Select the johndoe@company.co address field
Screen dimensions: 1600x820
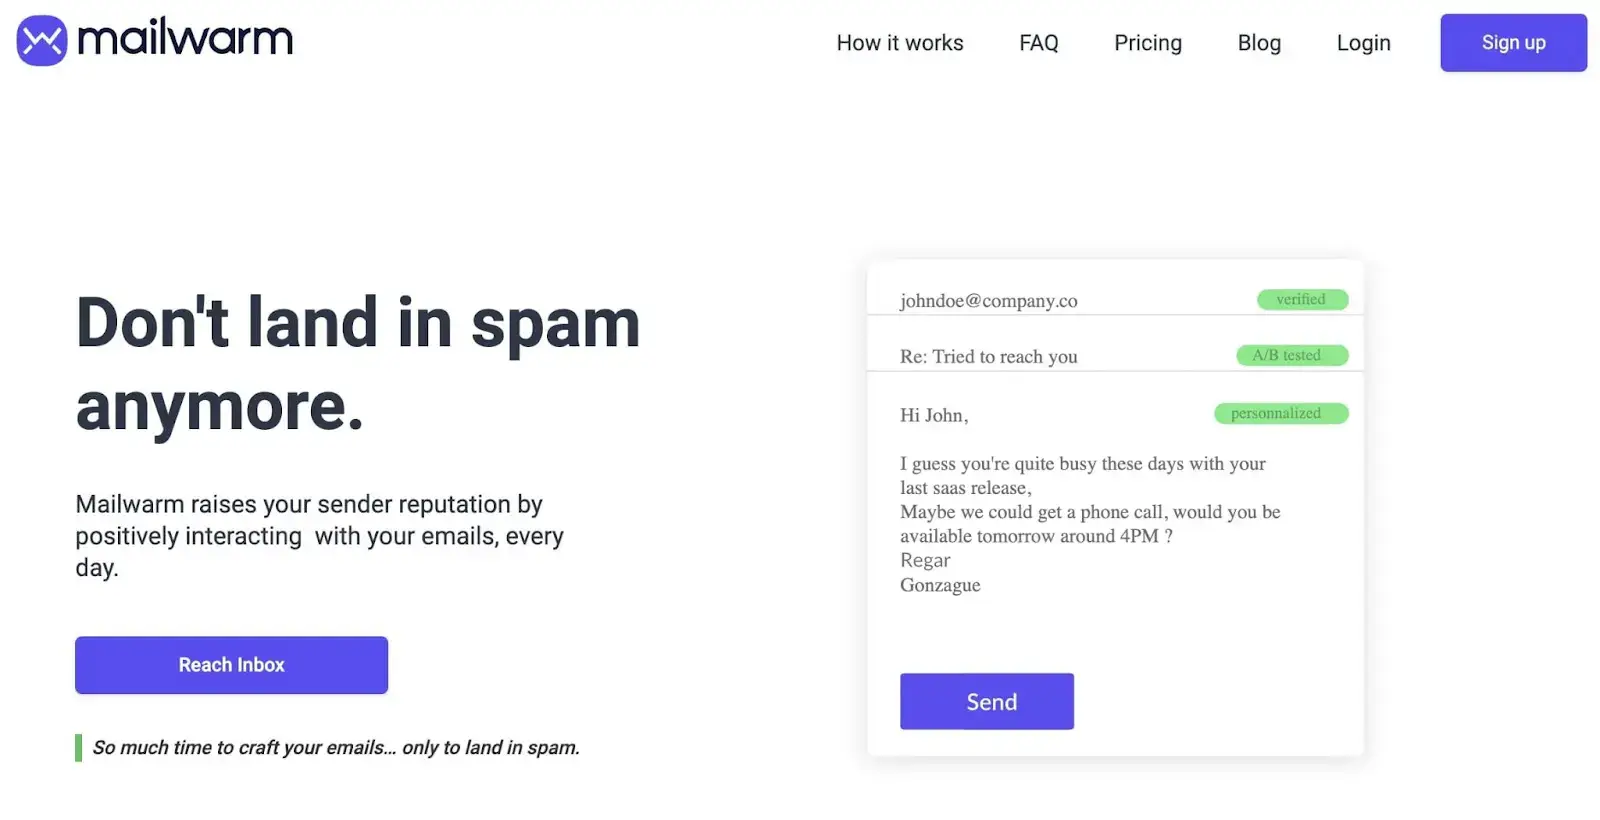pyautogui.click(x=988, y=301)
